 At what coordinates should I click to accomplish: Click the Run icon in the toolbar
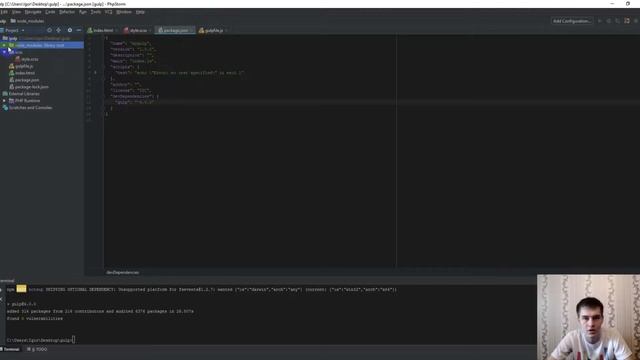(600, 21)
